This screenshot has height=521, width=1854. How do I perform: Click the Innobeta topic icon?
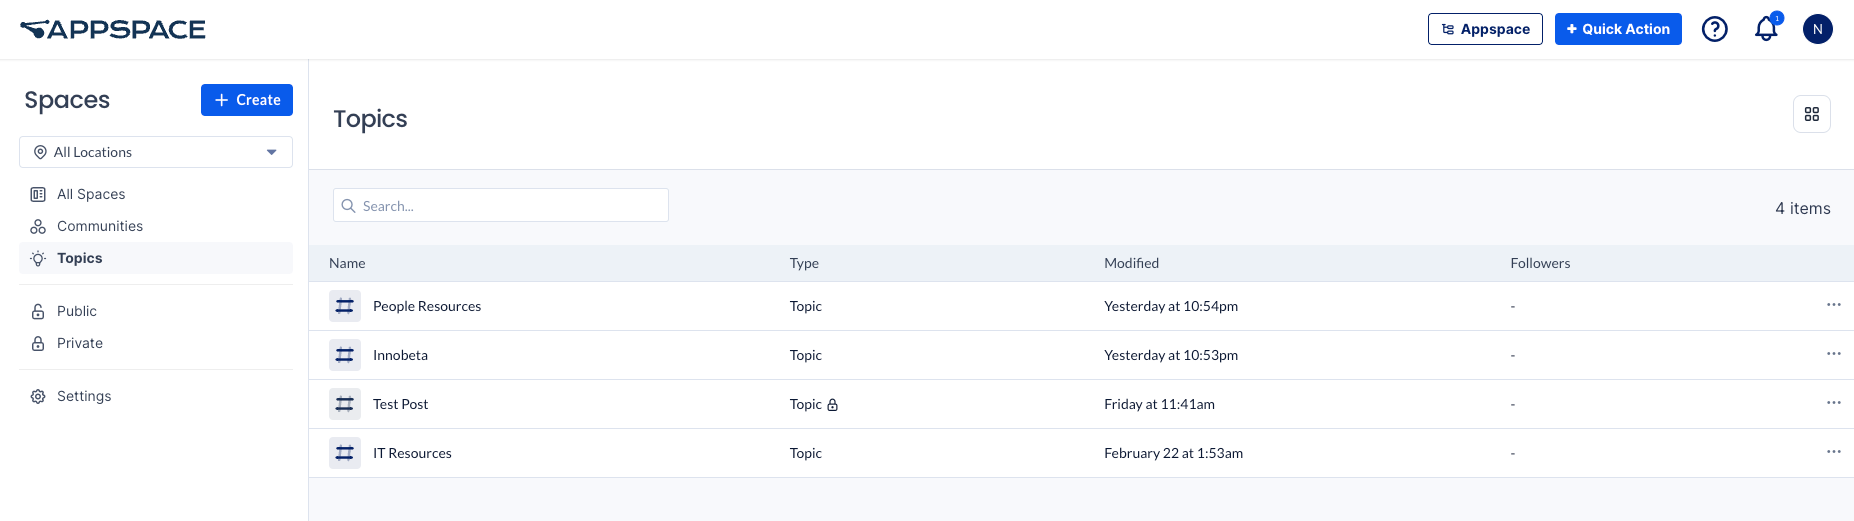coord(345,355)
